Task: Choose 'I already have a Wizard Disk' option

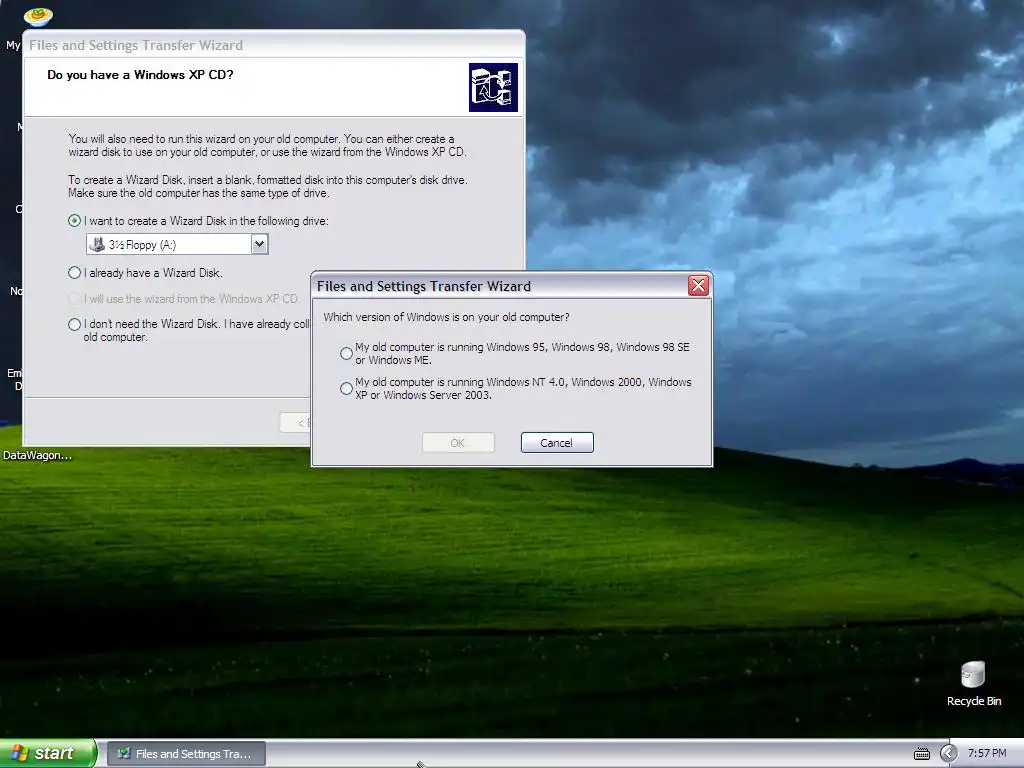Action: click(74, 272)
